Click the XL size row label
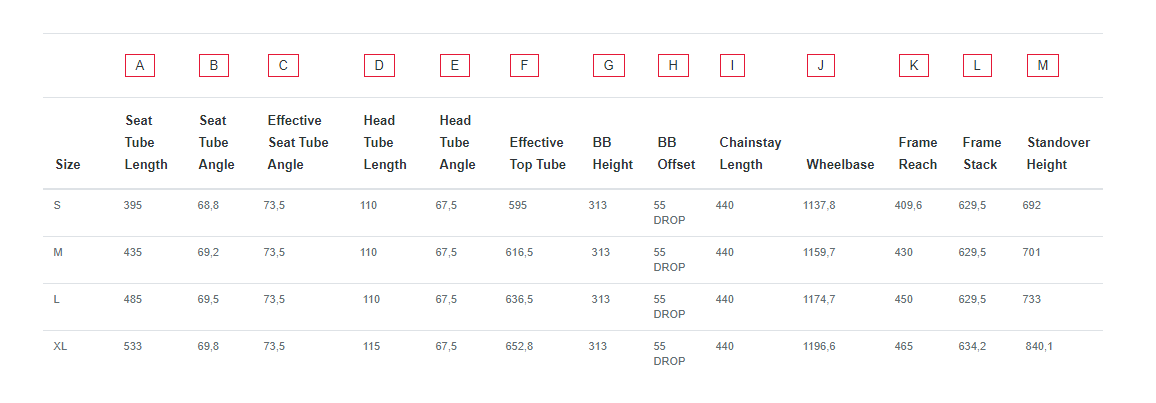The image size is (1156, 403). pos(60,346)
